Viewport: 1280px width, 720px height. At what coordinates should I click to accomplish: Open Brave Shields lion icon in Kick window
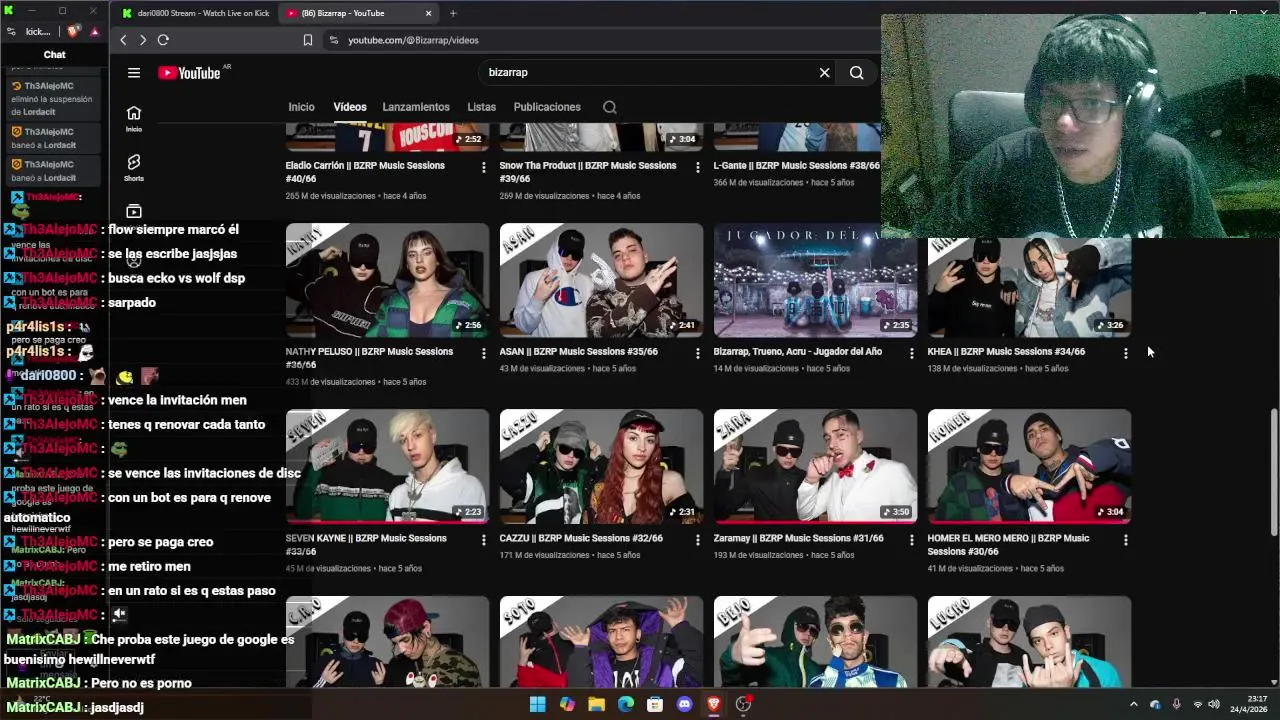(73, 31)
